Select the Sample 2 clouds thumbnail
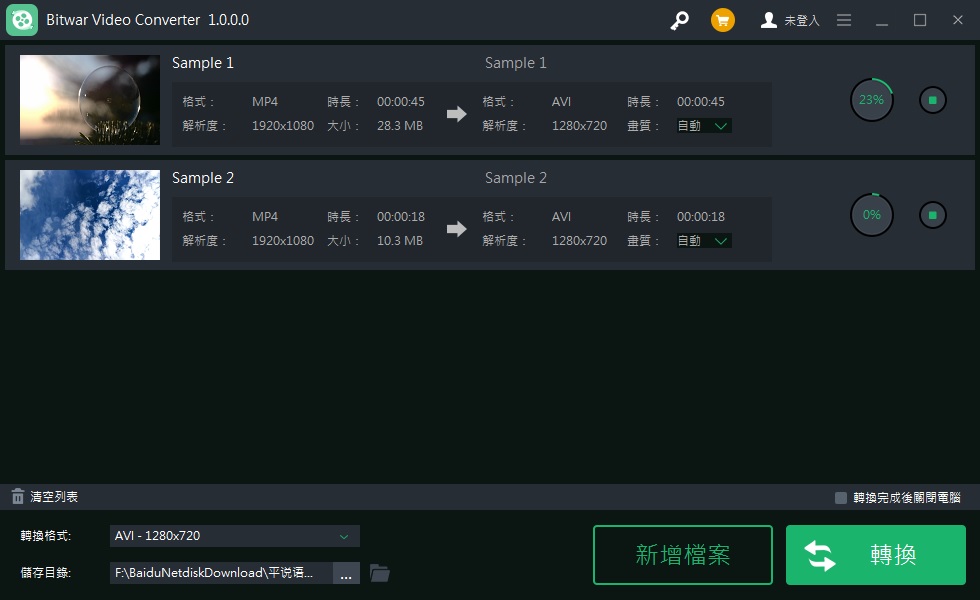 90,215
